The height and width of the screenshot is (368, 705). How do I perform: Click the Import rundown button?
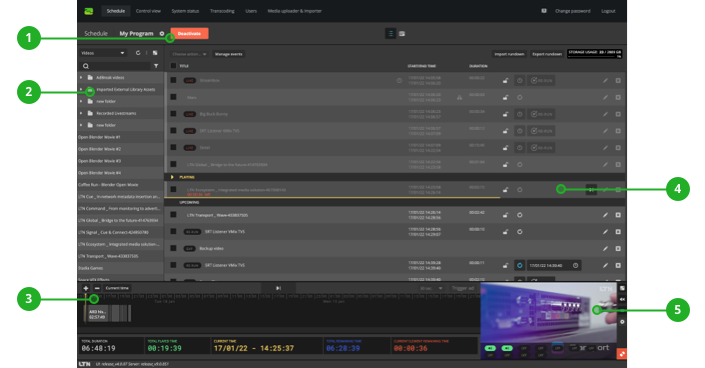coord(509,54)
